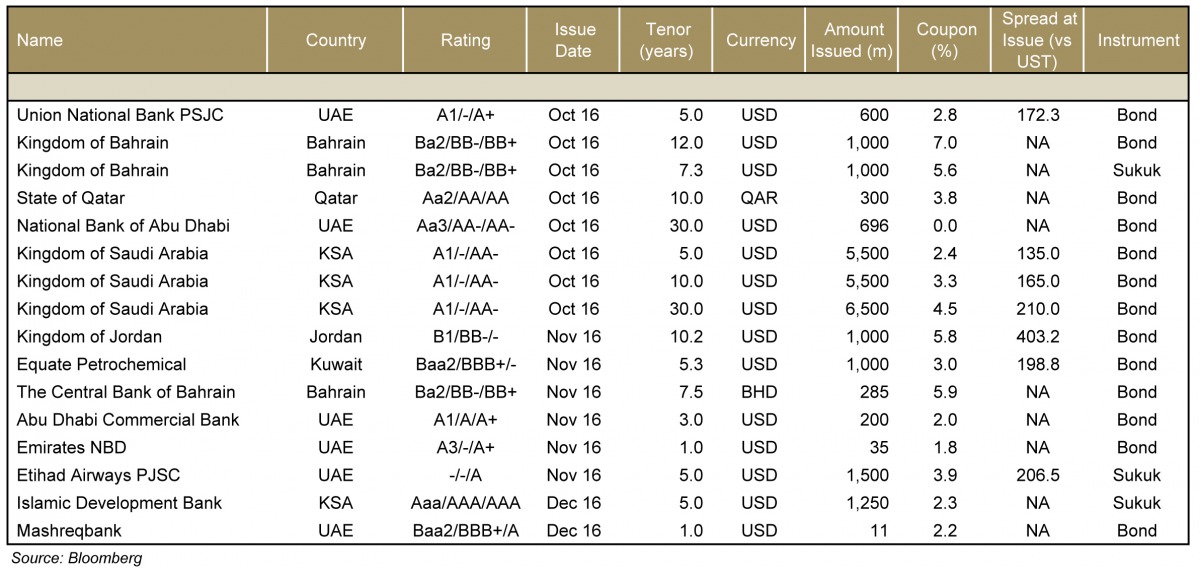
Task: Click the Equate Petrochemical name cell
Action: (x=102, y=365)
